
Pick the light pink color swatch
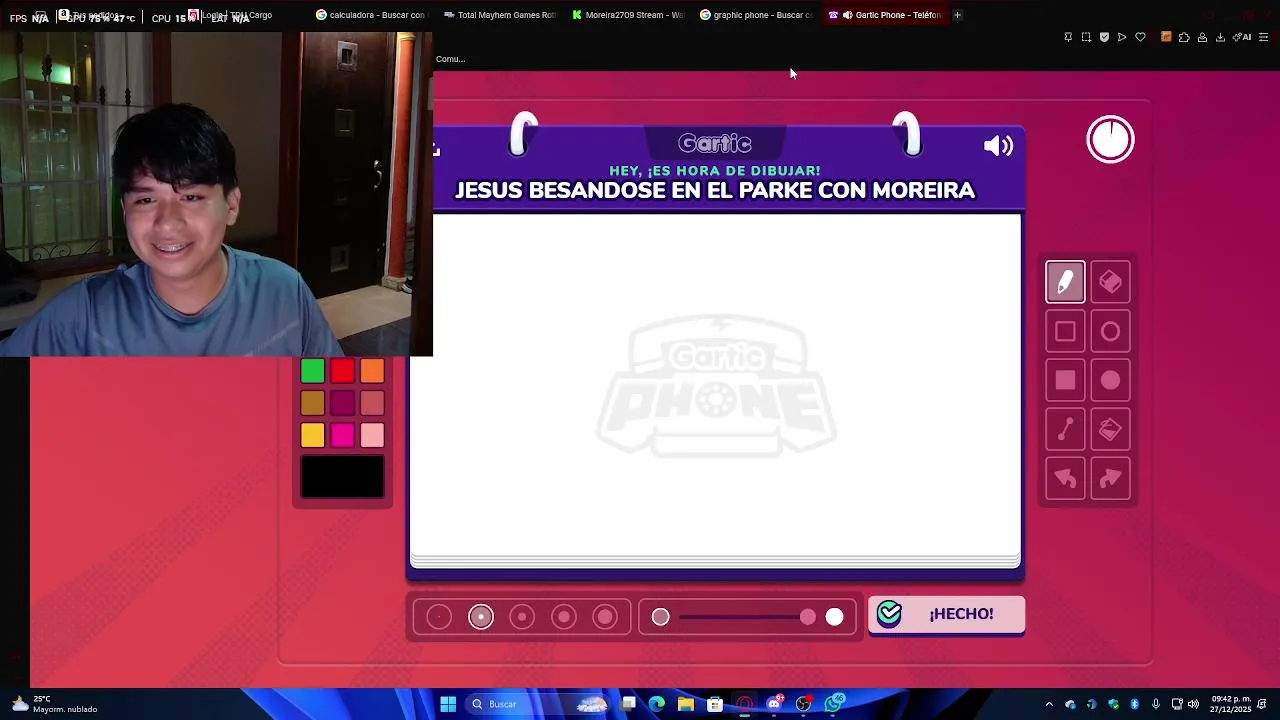point(372,435)
